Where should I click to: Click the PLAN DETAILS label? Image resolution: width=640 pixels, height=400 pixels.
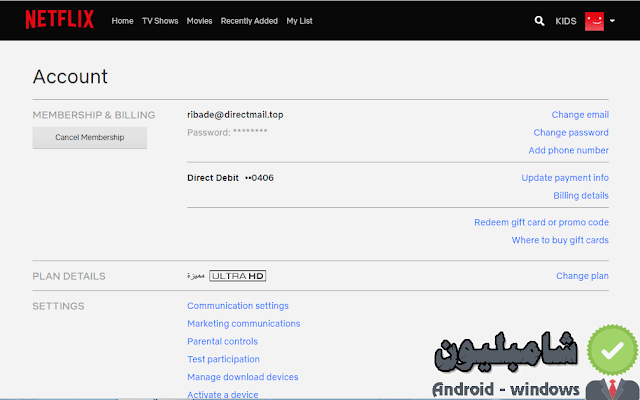[x=69, y=276]
